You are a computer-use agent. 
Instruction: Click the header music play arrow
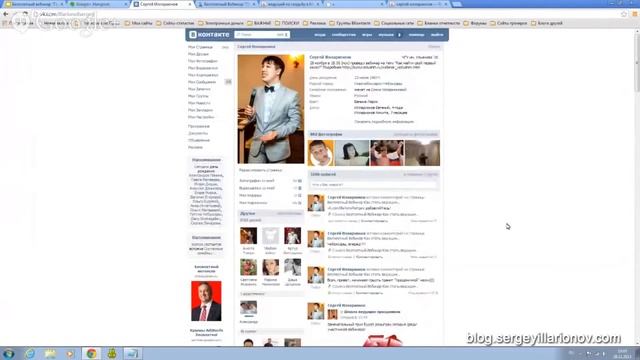pos(400,35)
